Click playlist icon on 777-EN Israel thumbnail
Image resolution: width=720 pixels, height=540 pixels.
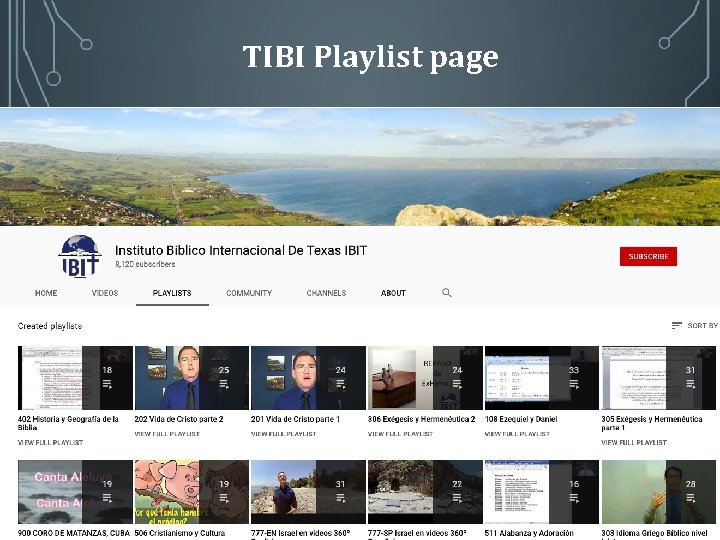click(340, 498)
